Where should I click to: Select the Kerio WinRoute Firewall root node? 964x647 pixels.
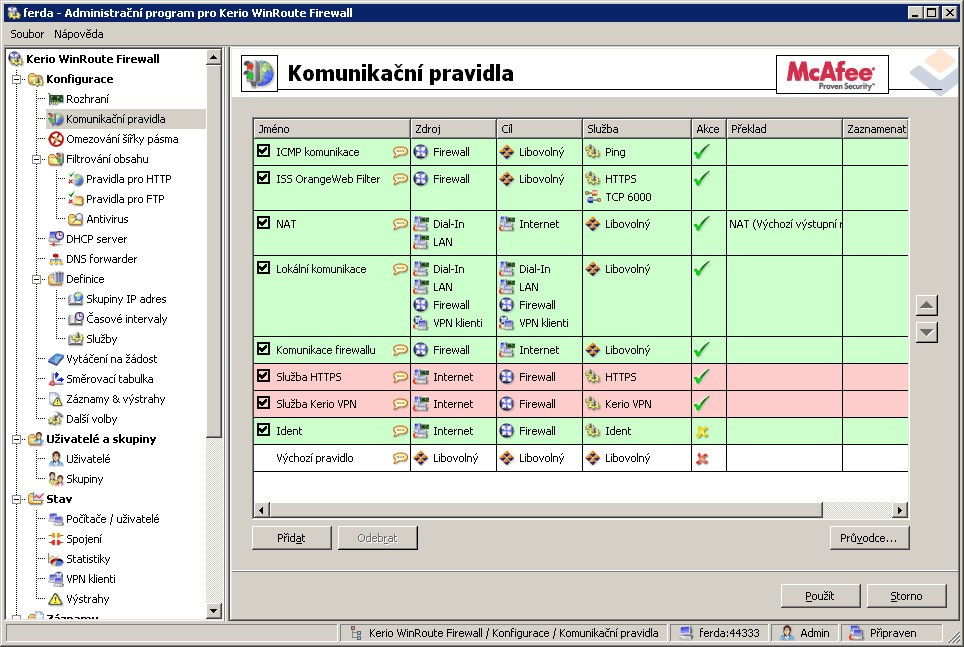(92, 59)
